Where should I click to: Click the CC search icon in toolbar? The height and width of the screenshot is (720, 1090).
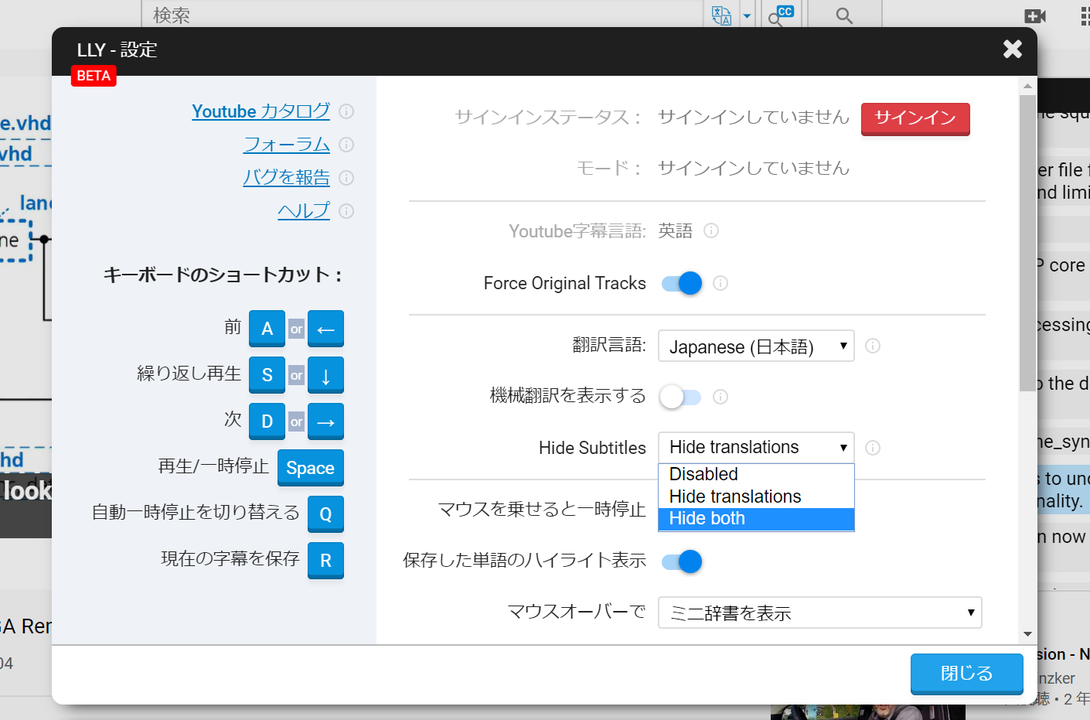(781, 15)
